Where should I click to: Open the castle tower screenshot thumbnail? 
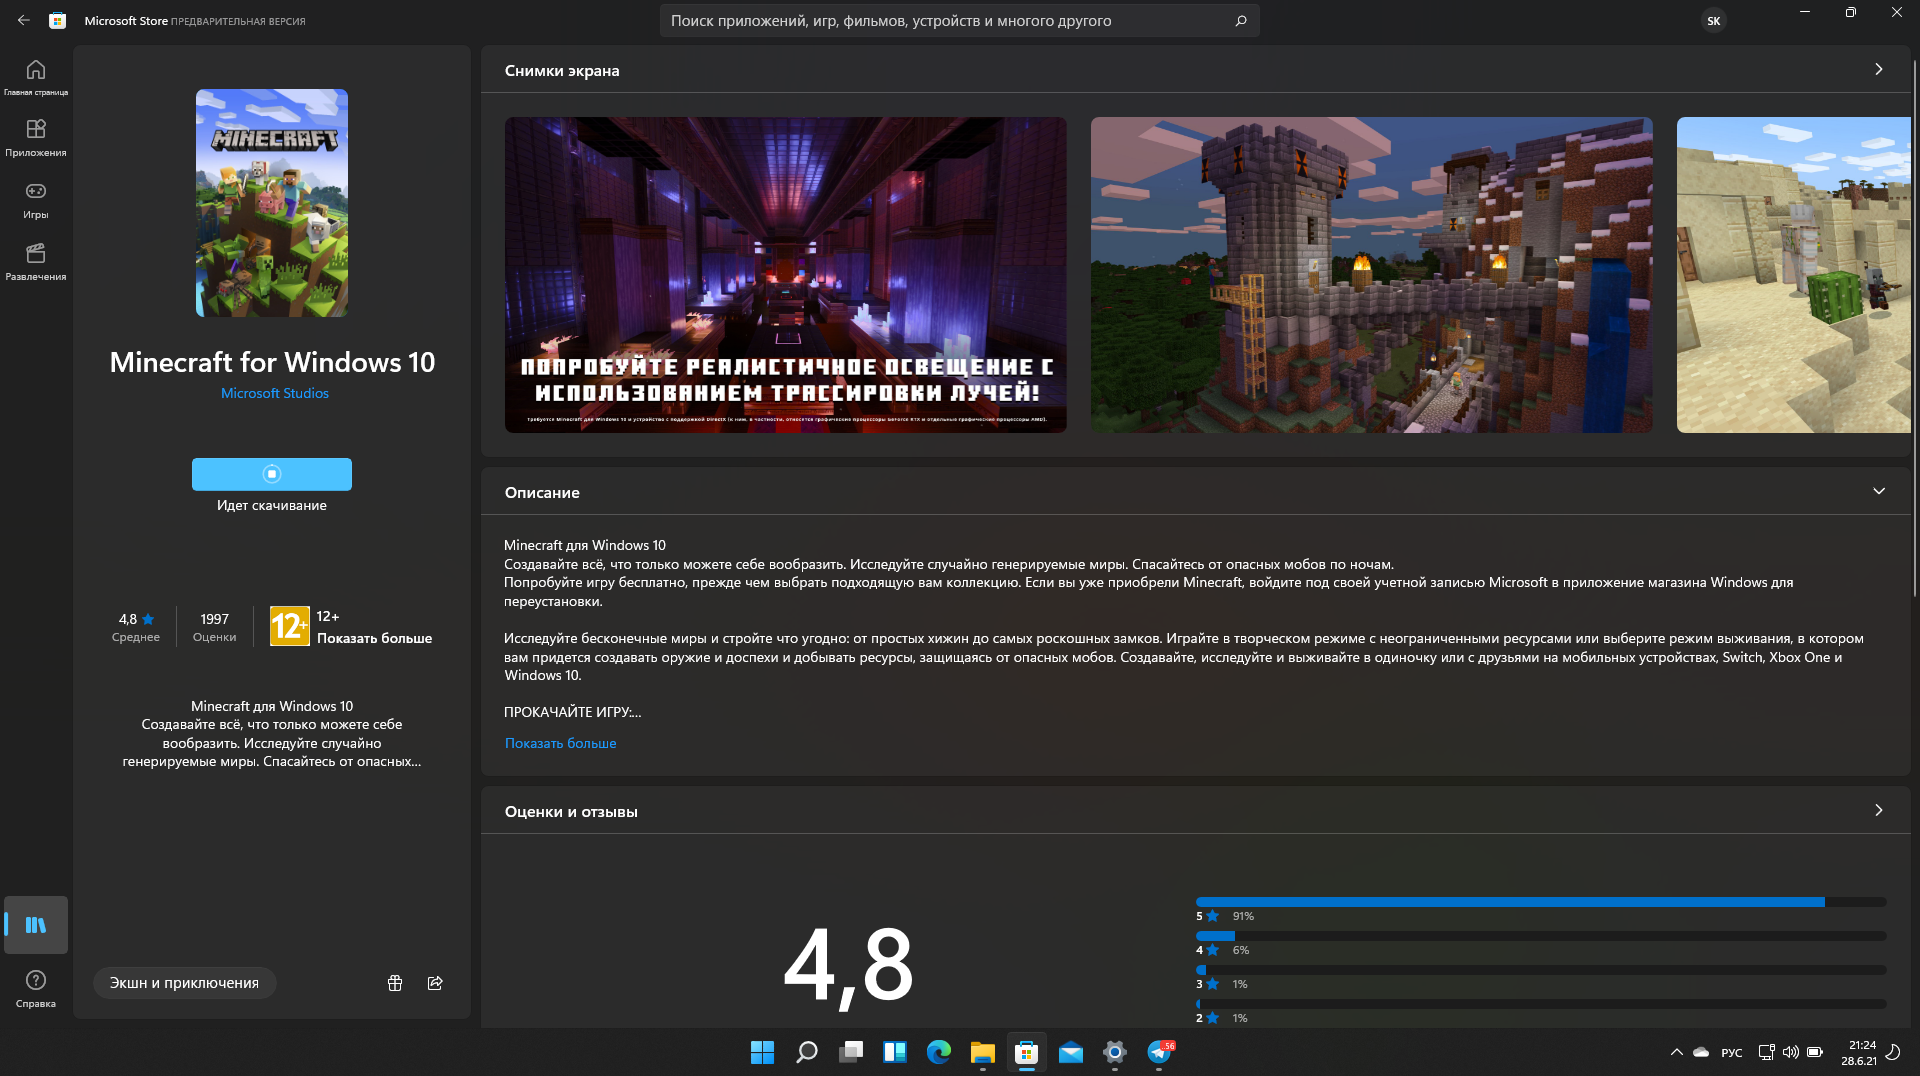tap(1371, 275)
